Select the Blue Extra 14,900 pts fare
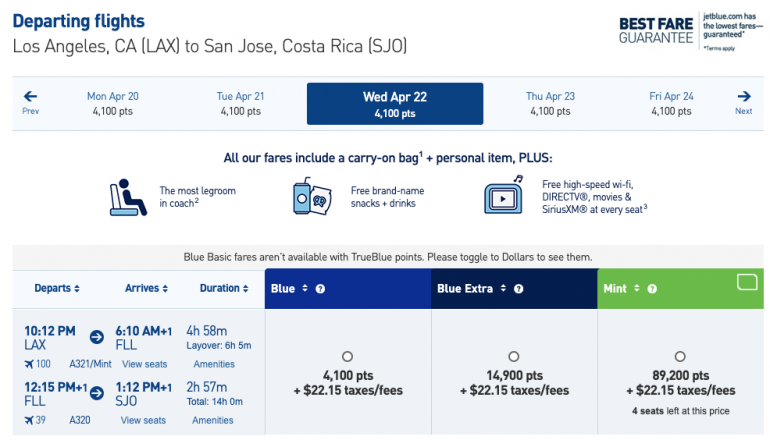Viewport: 770px width, 440px height. [514, 357]
